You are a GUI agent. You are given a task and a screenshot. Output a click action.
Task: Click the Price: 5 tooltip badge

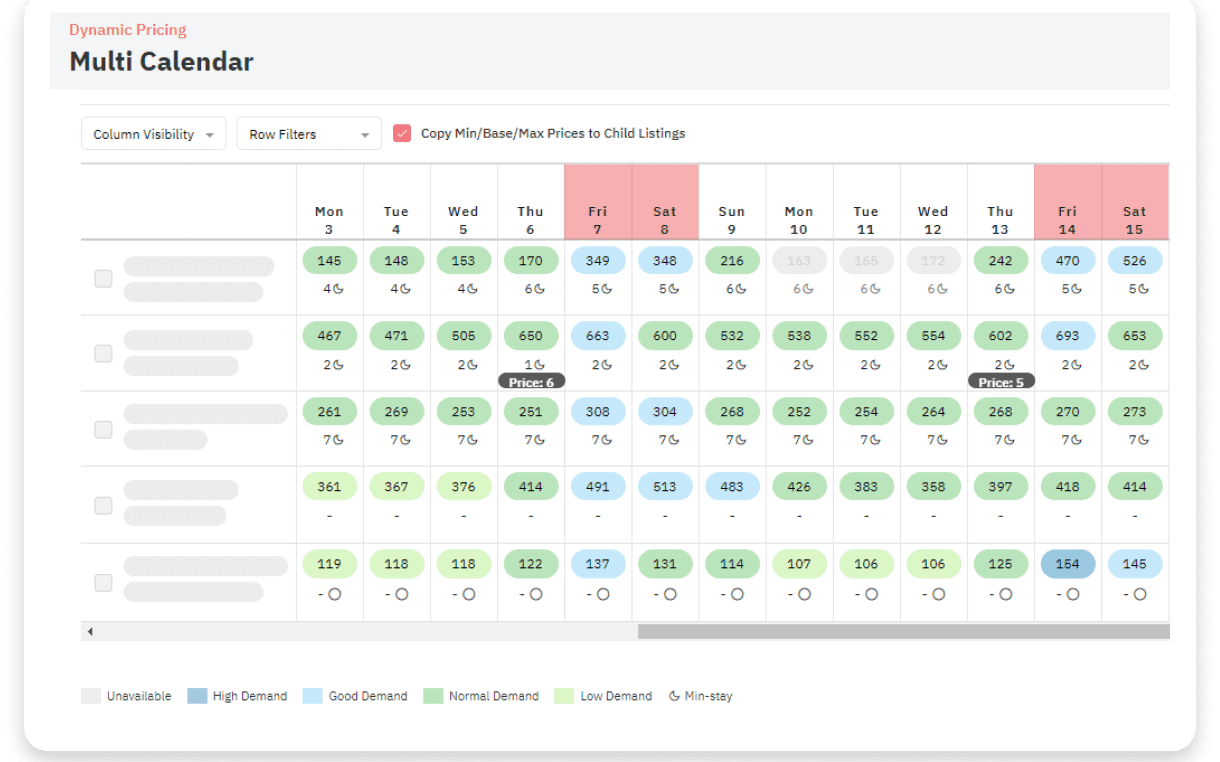(1001, 382)
